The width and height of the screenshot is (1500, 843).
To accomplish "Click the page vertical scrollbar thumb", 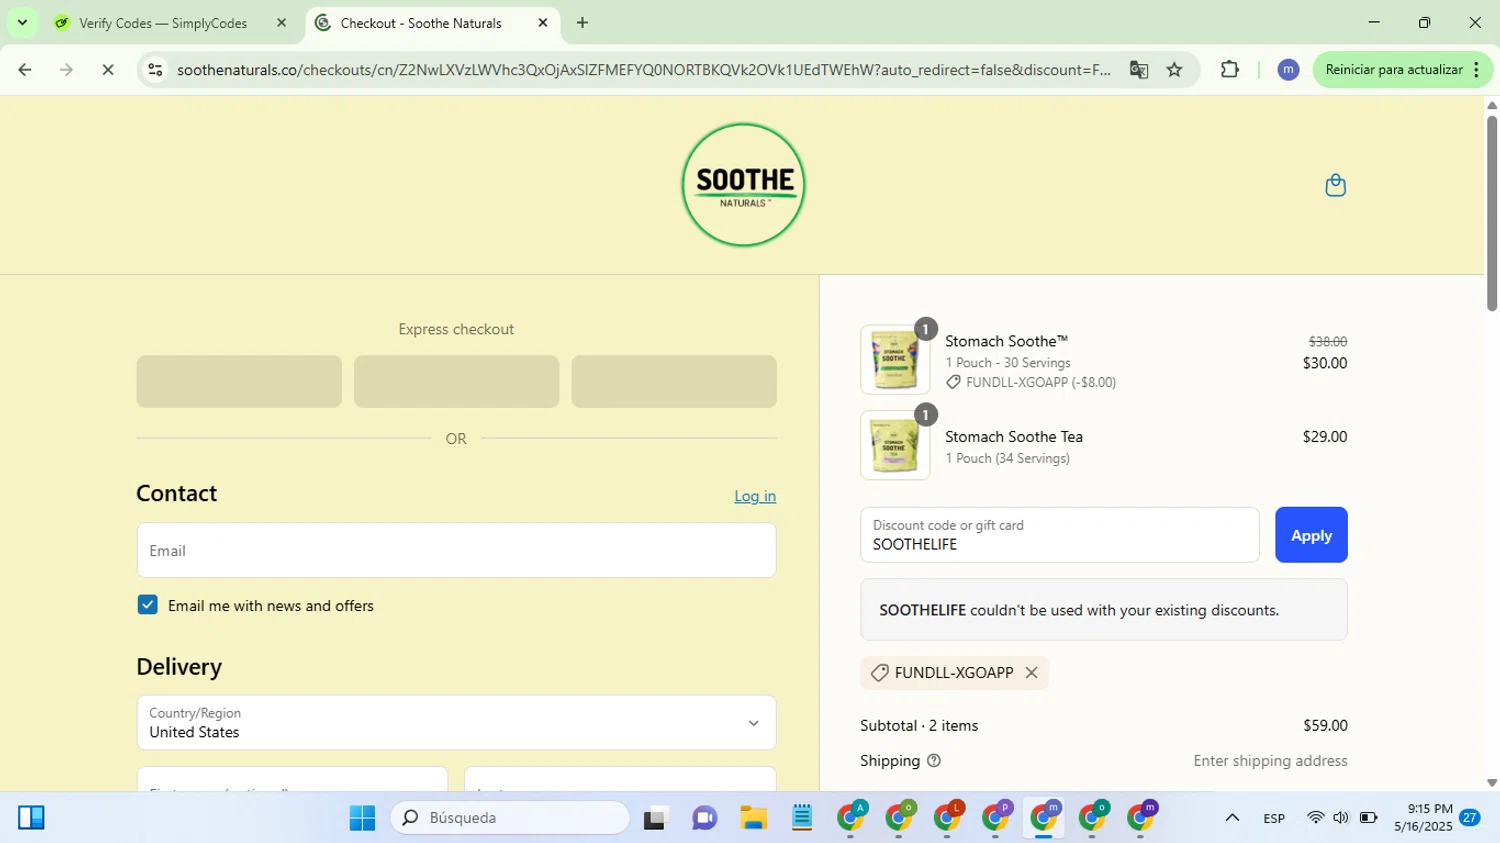I will coord(1492,213).
